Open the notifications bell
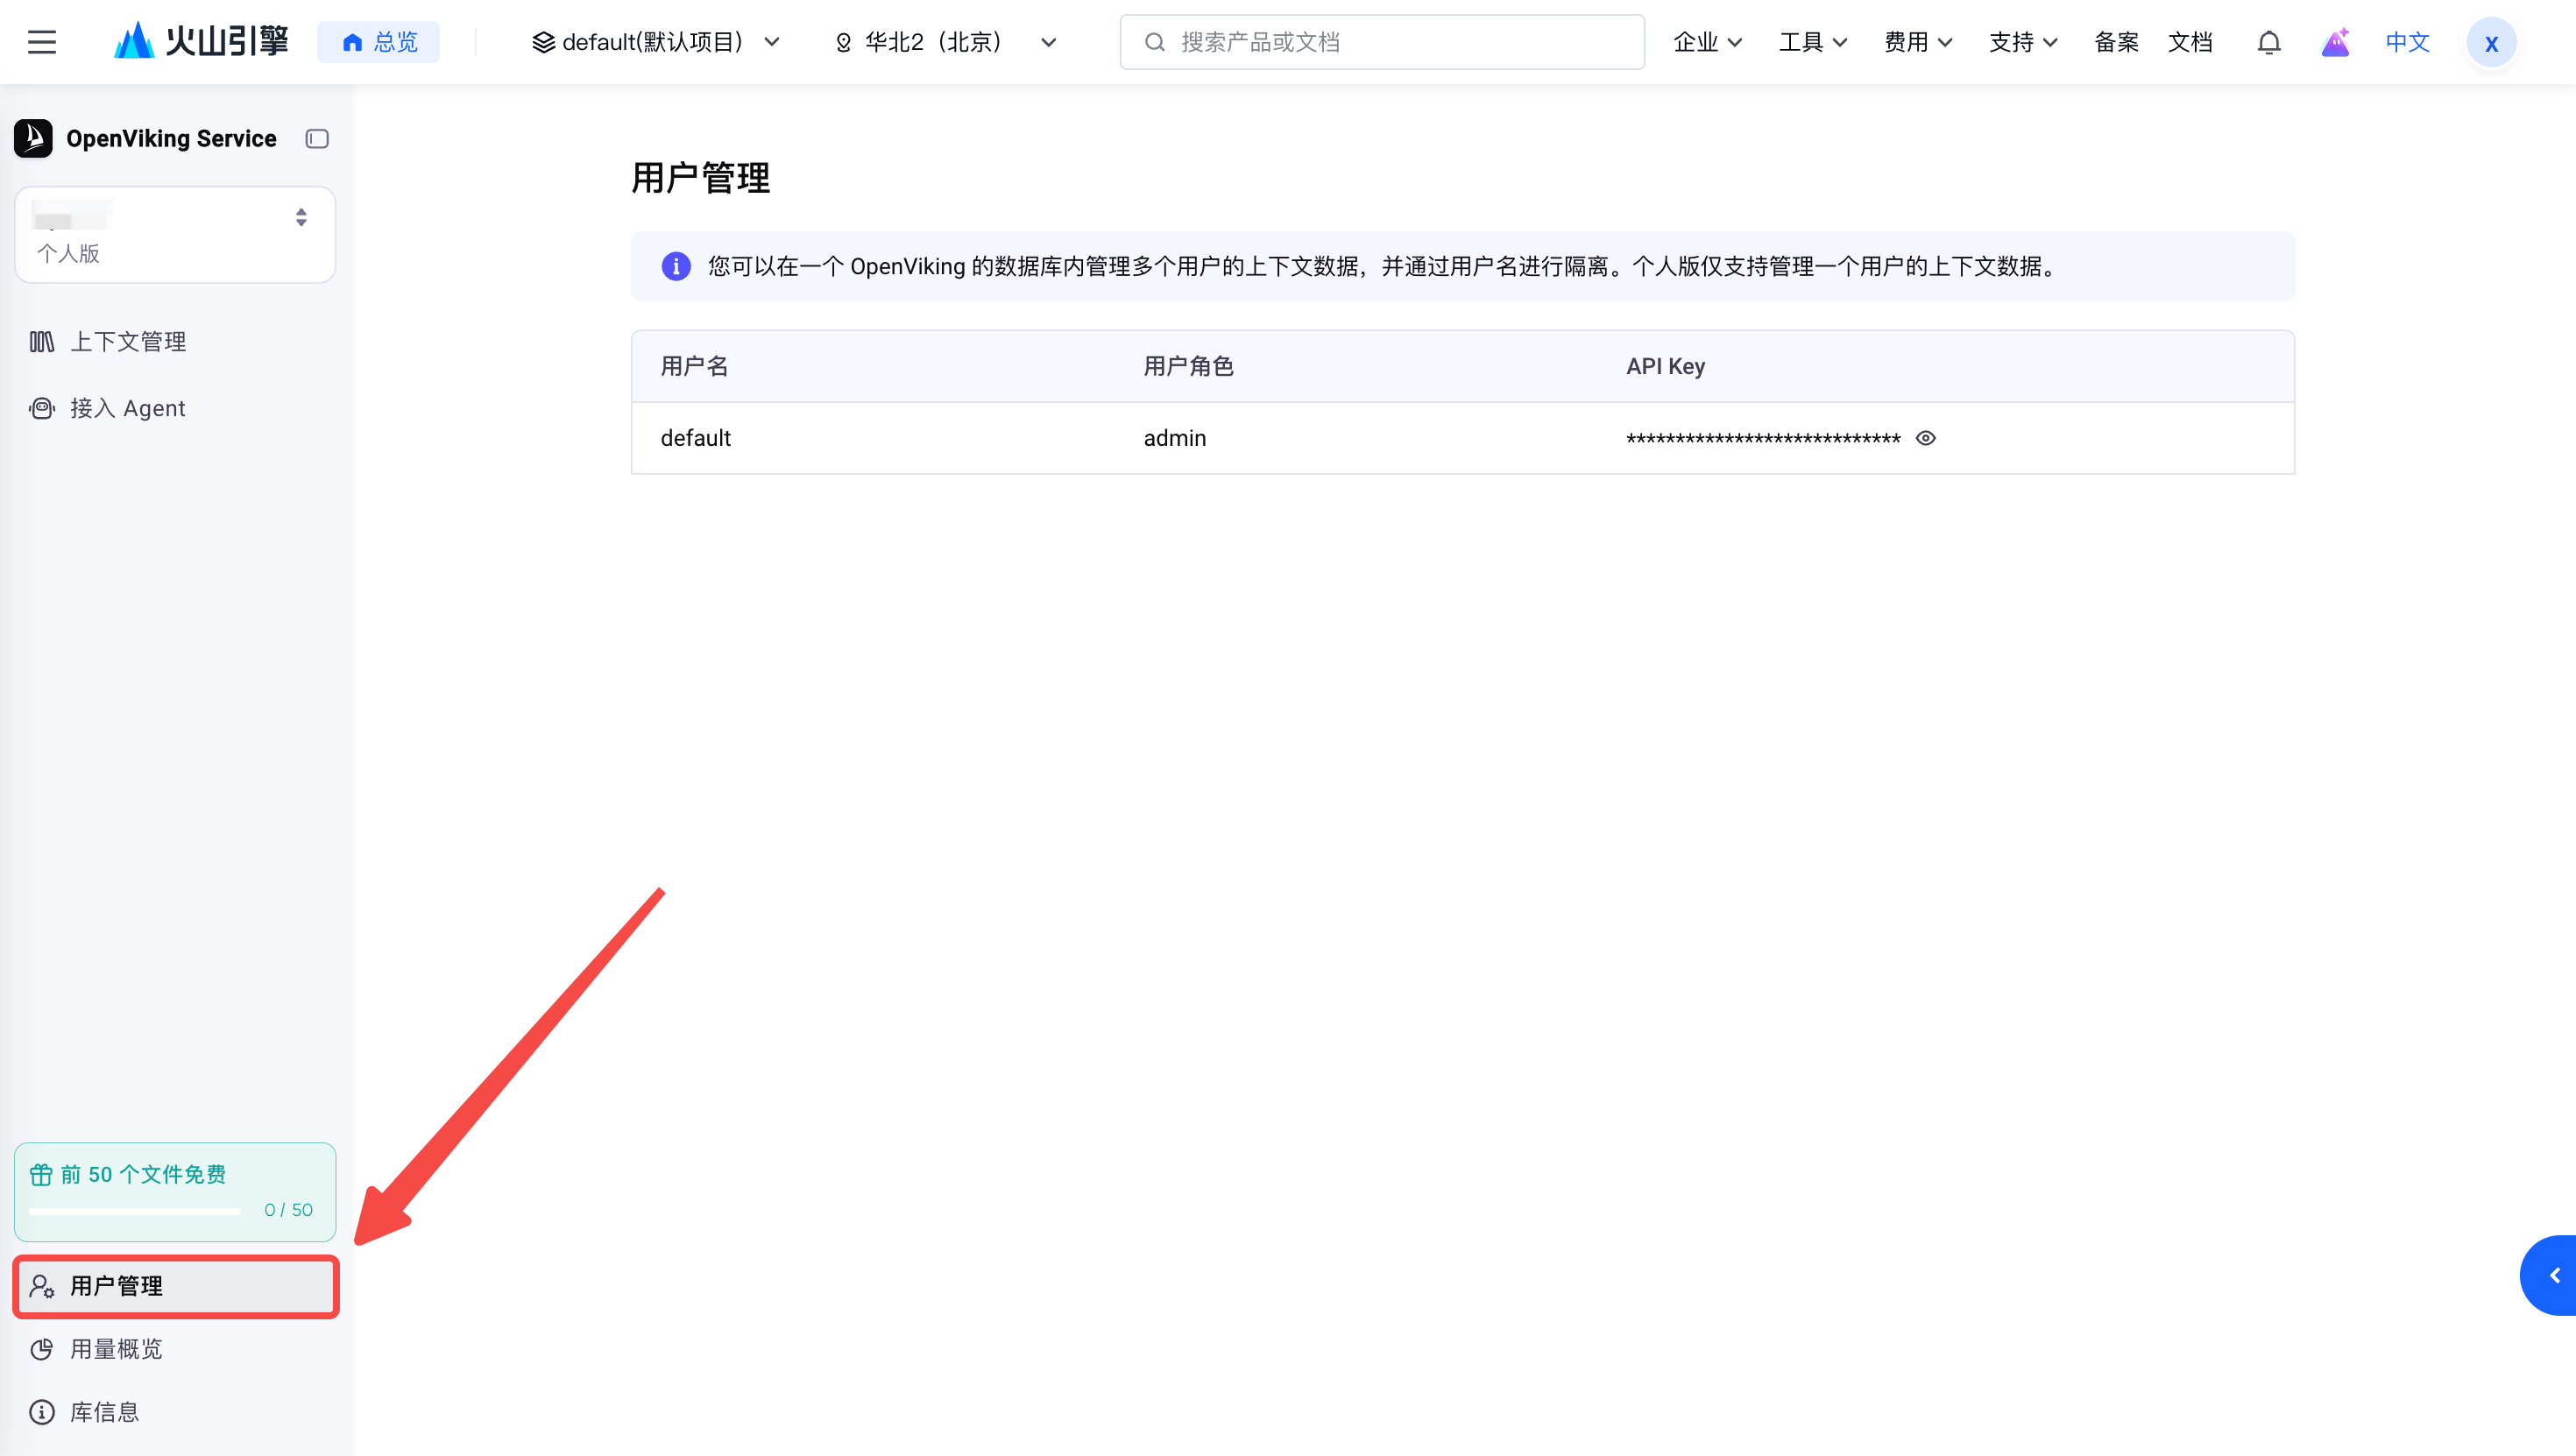This screenshot has width=2576, height=1456. 2269,42
